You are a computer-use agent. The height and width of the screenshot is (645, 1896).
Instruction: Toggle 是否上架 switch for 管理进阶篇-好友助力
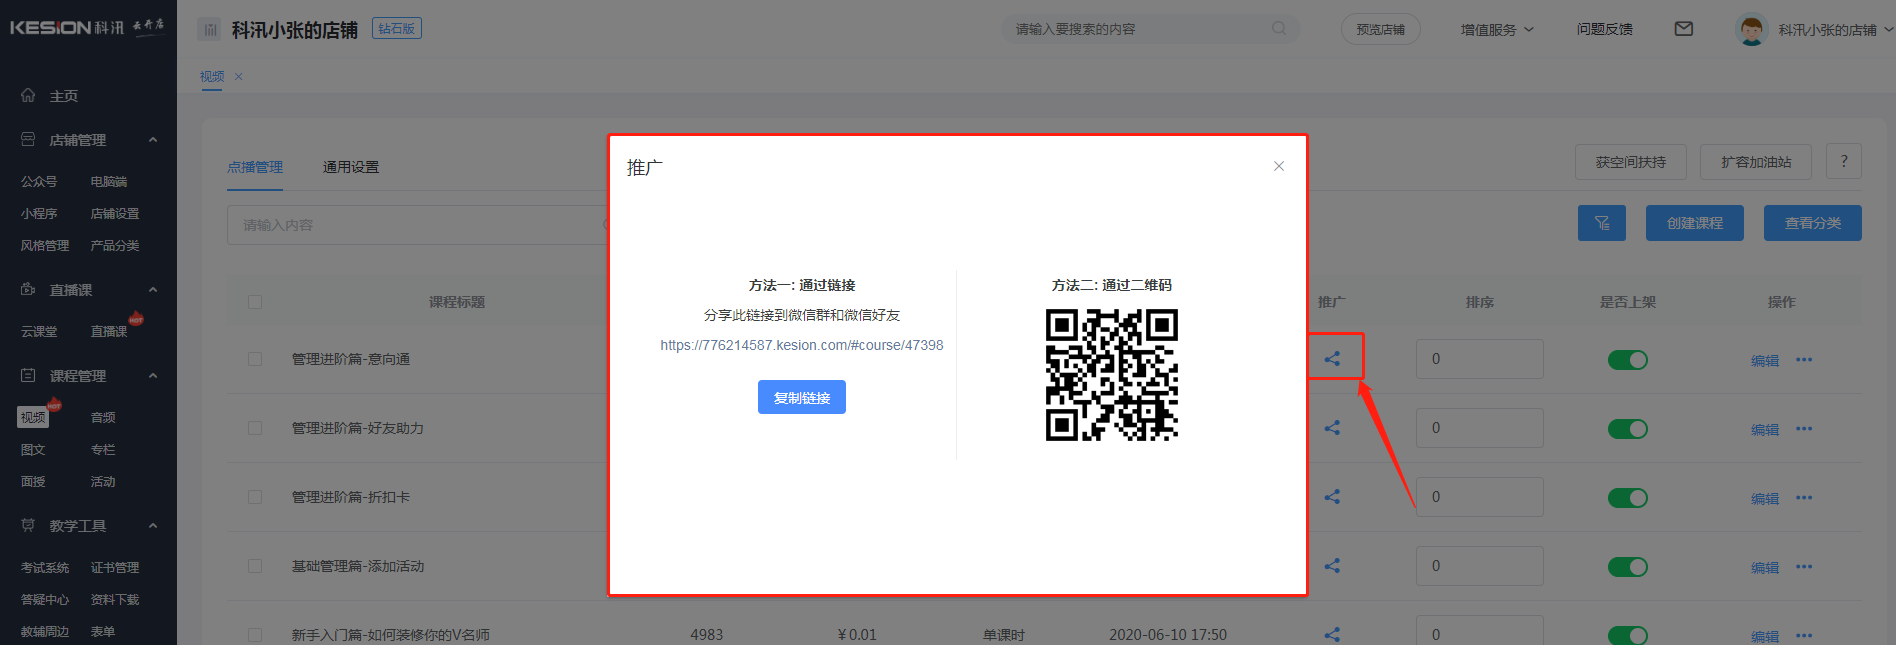pos(1628,429)
